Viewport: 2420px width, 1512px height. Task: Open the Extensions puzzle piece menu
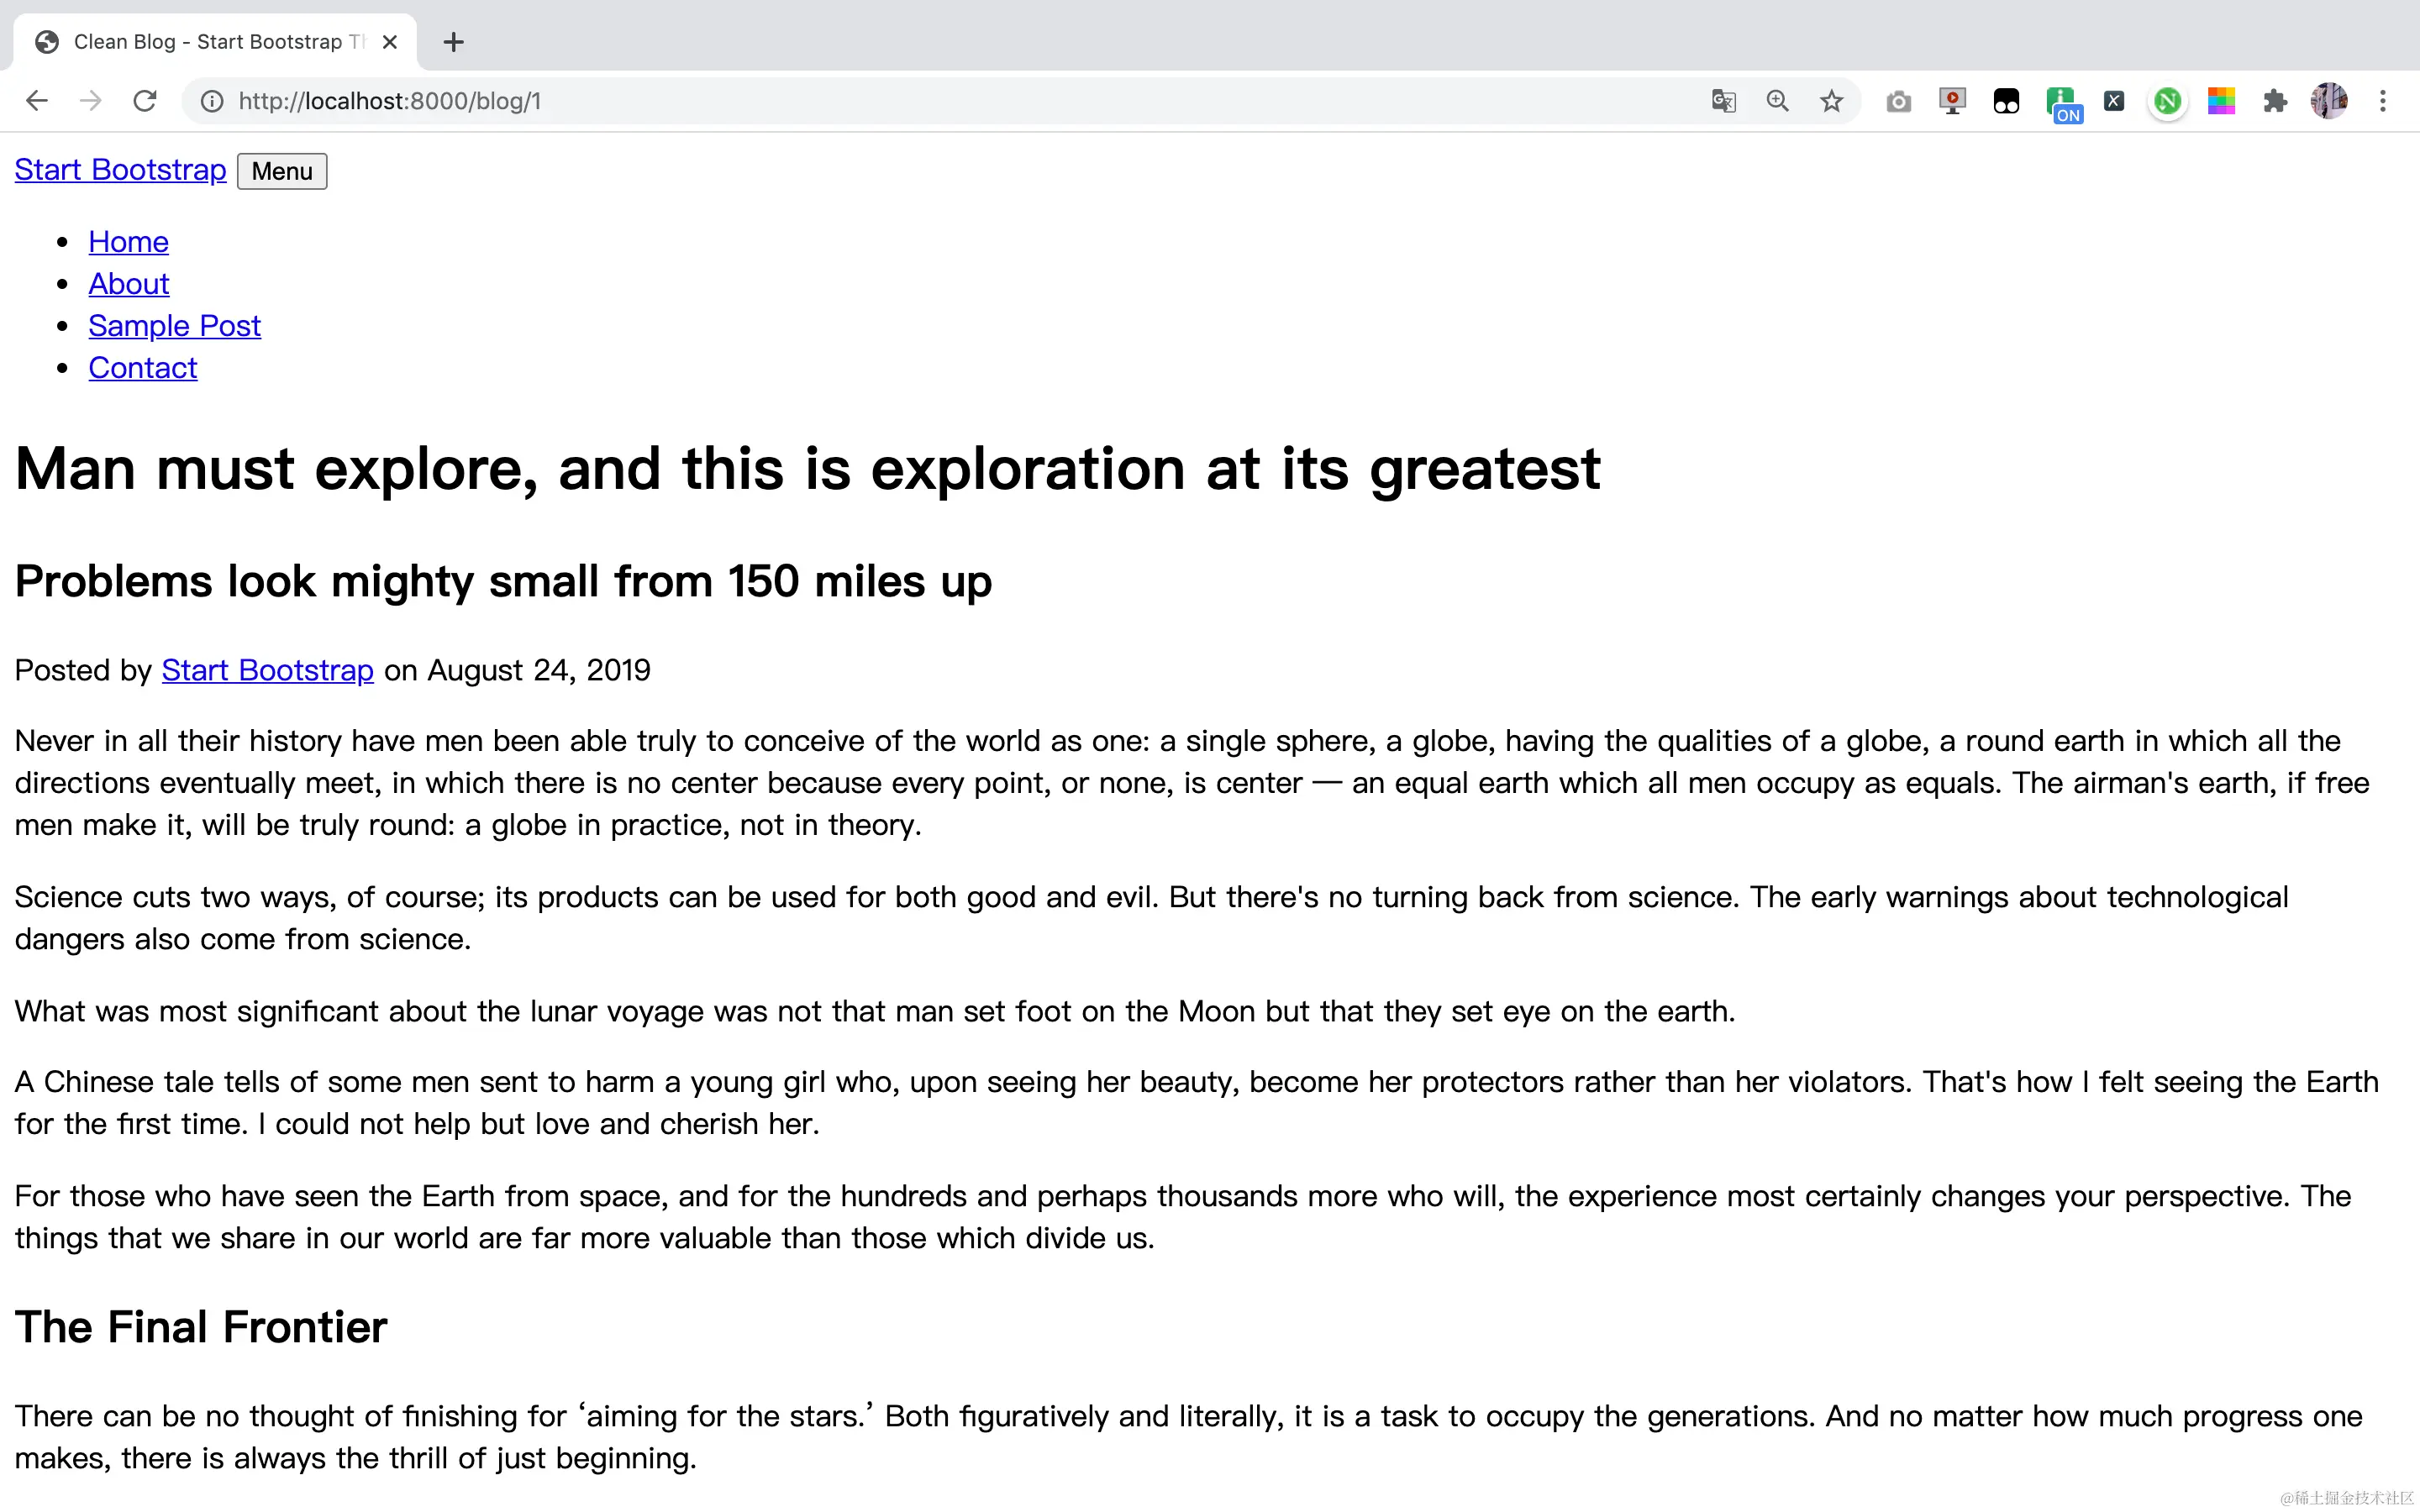point(2275,101)
